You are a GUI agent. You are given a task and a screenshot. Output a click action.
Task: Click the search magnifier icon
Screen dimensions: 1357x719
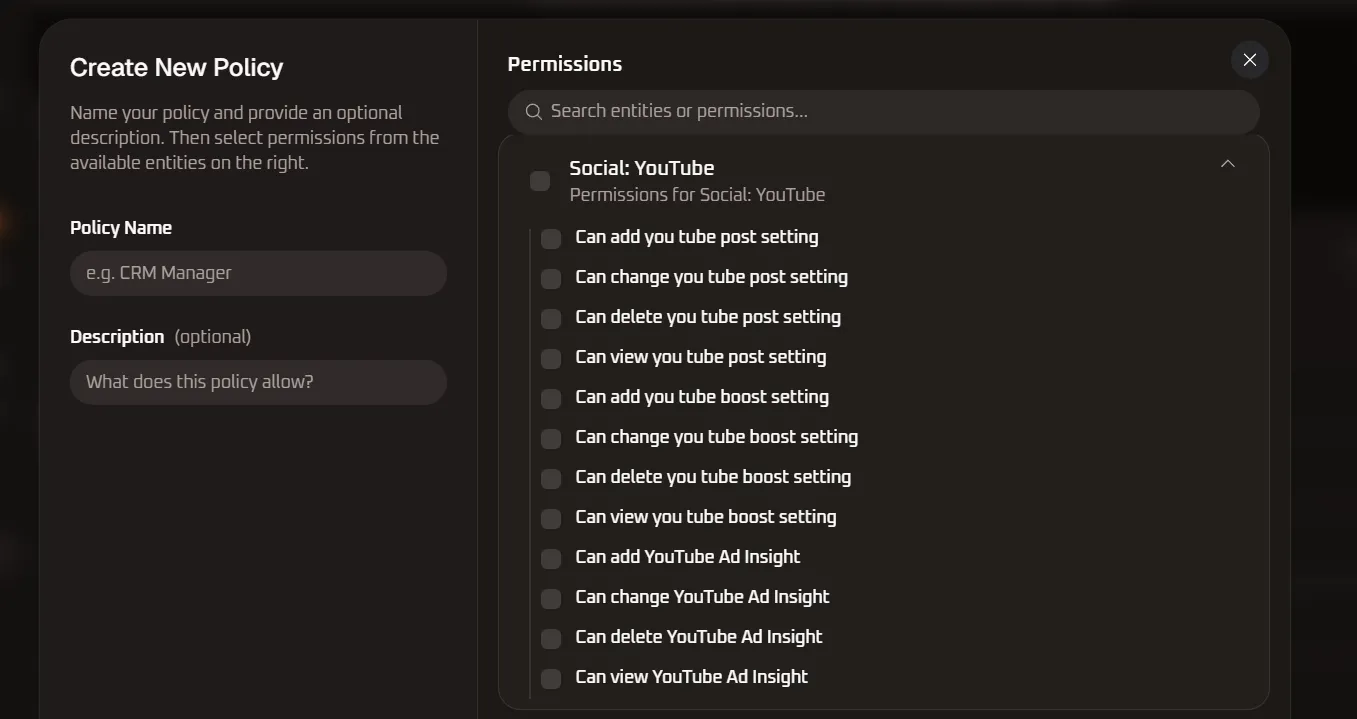534,111
